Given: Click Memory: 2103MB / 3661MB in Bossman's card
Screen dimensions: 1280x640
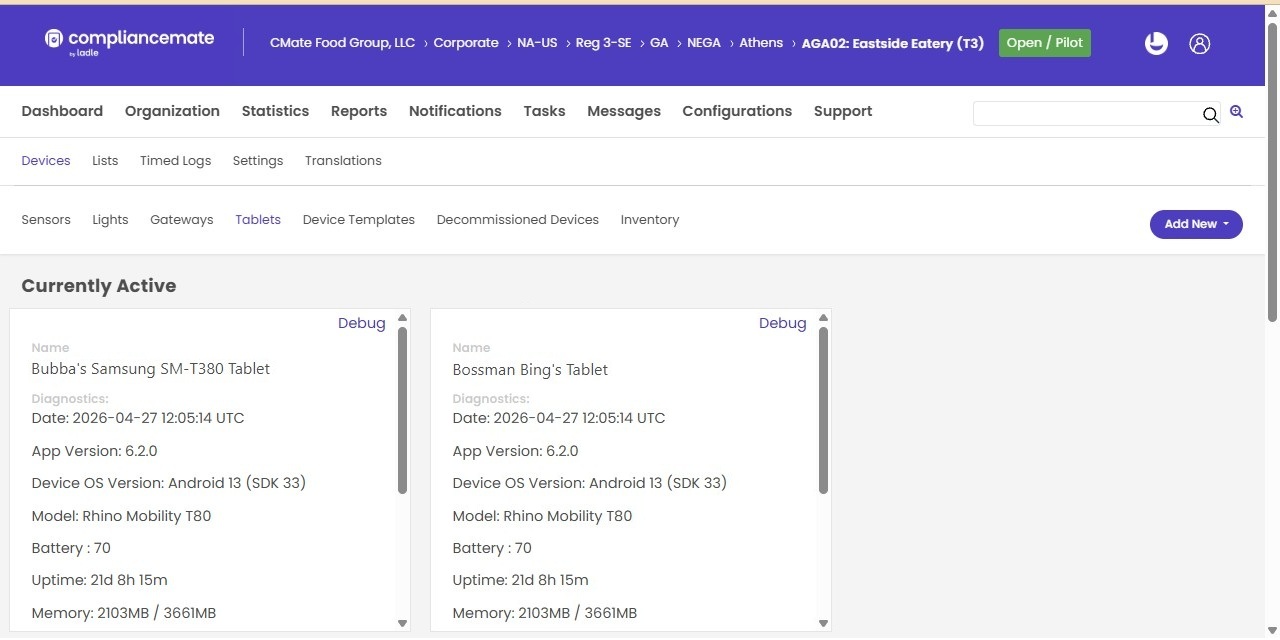Looking at the screenshot, I should pos(544,613).
